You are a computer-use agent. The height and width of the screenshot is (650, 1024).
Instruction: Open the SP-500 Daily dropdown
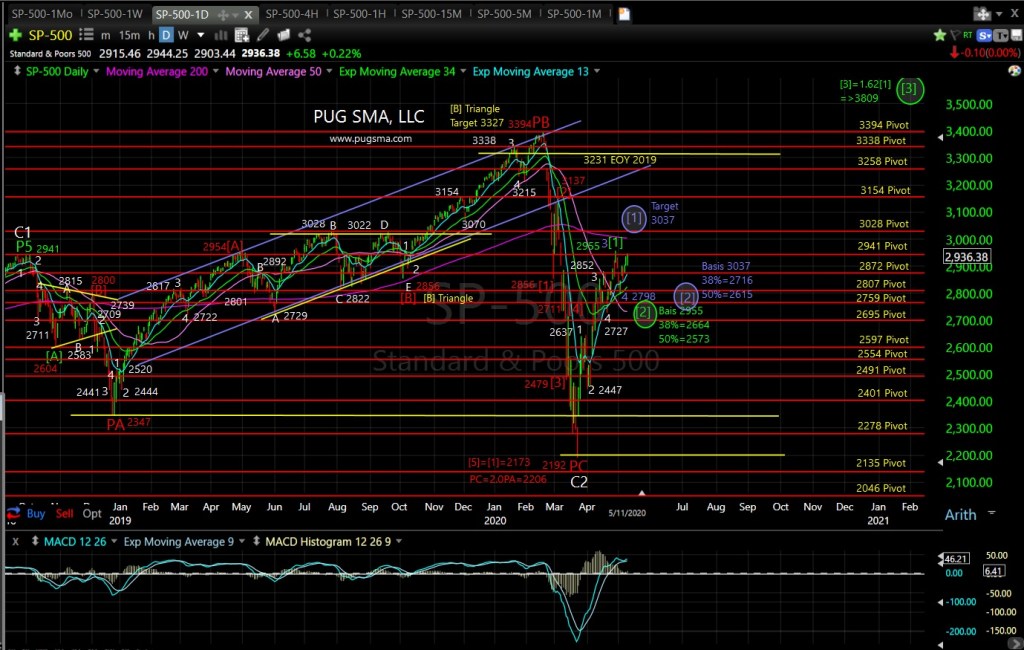pyautogui.click(x=96, y=71)
